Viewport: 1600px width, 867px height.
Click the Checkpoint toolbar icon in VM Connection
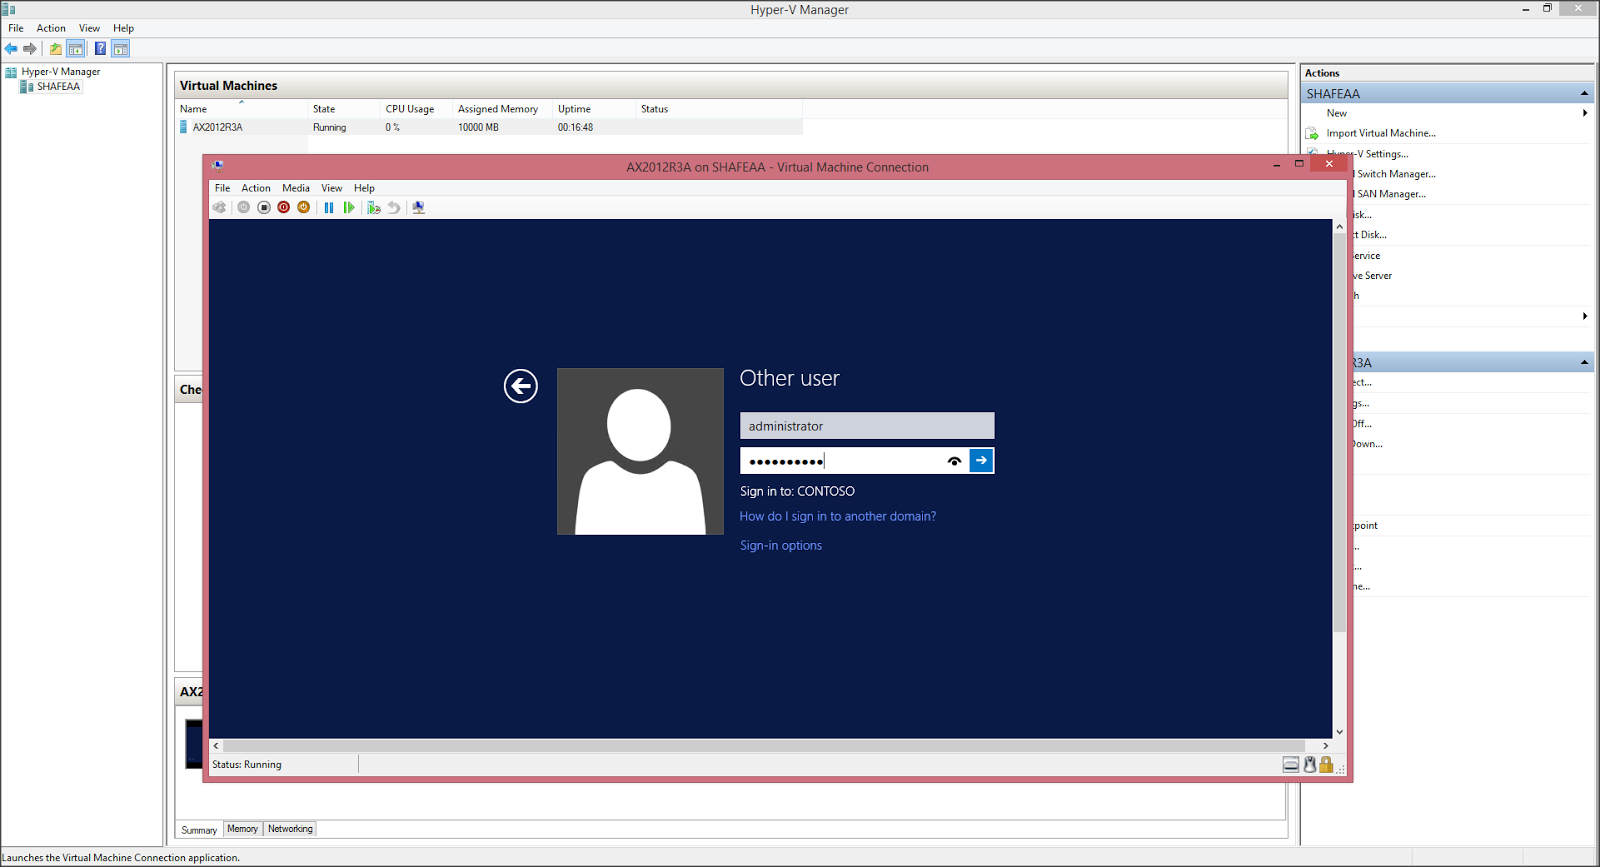pyautogui.click(x=374, y=207)
